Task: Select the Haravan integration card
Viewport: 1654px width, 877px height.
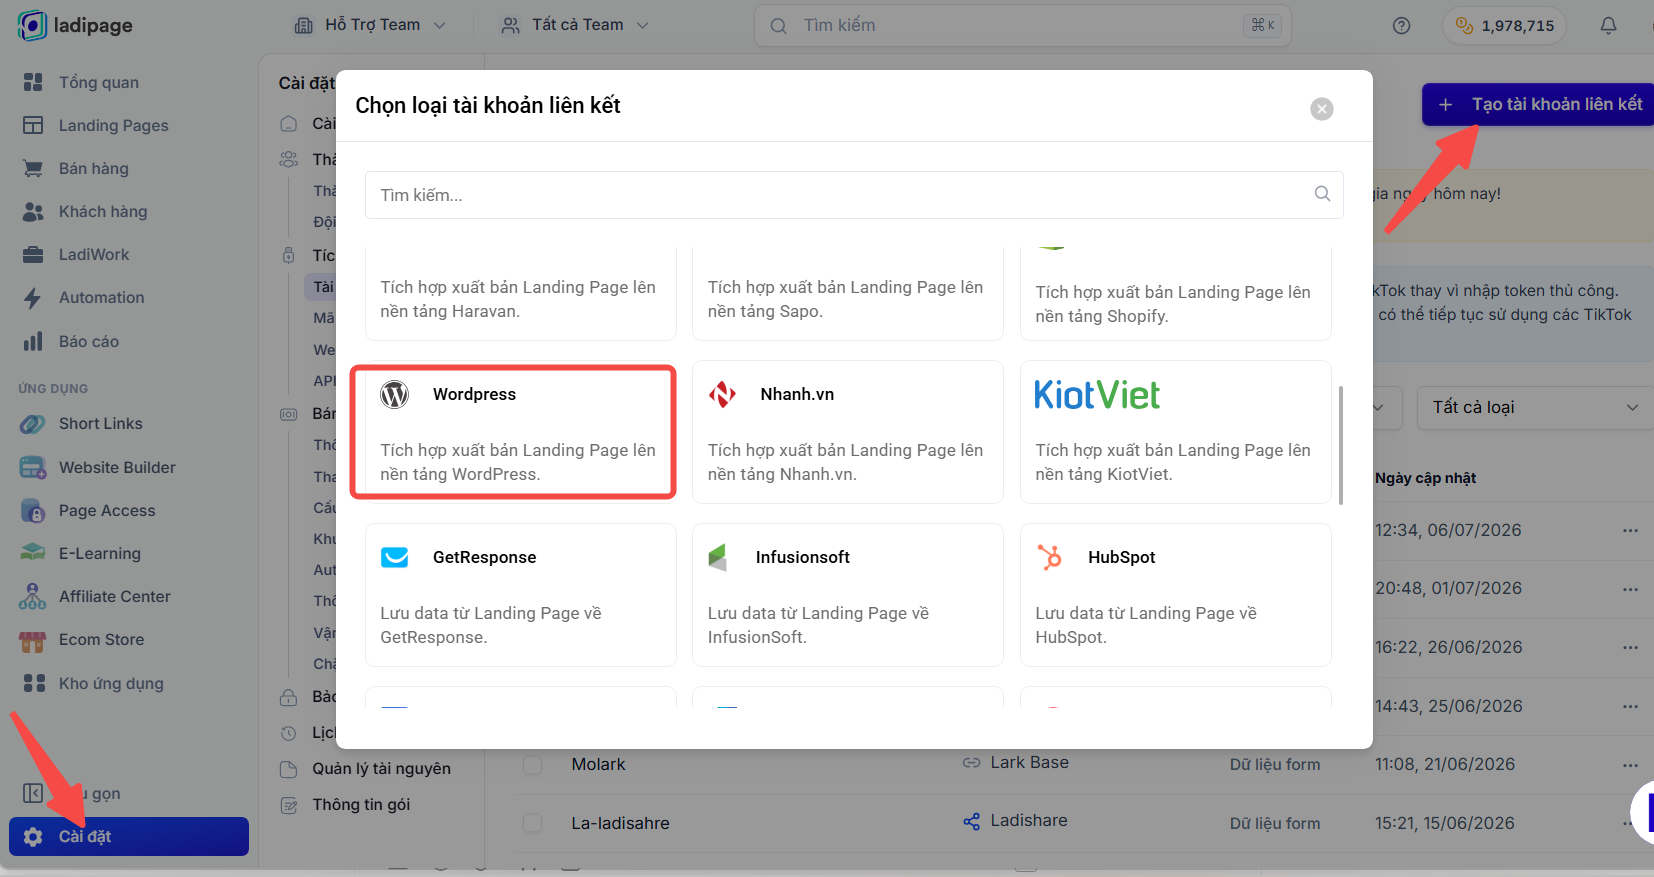Action: (521, 293)
